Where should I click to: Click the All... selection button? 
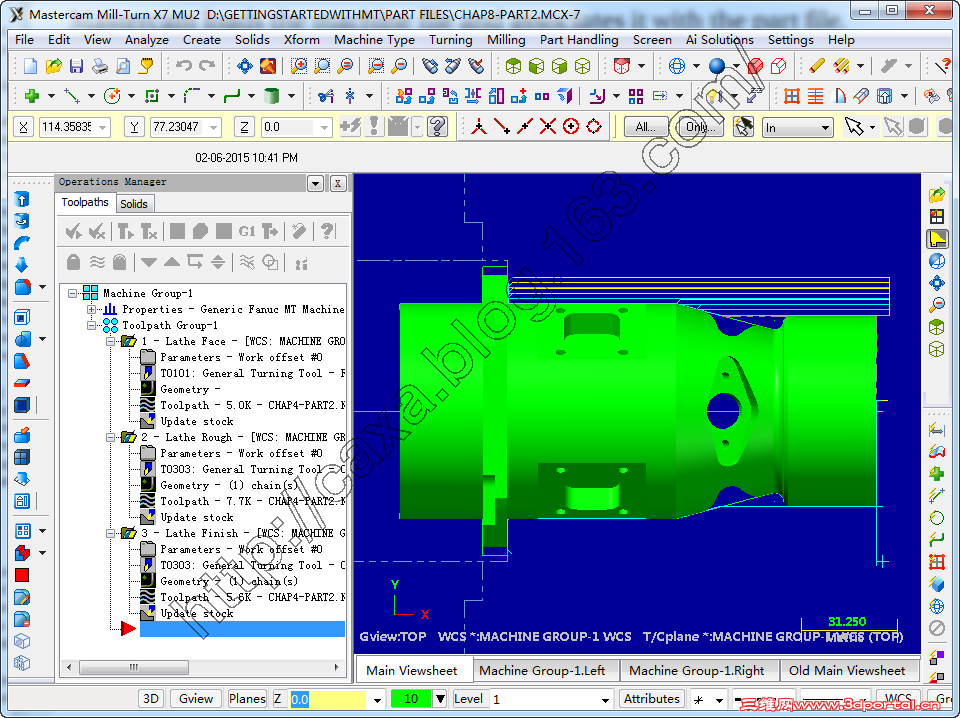pyautogui.click(x=646, y=127)
